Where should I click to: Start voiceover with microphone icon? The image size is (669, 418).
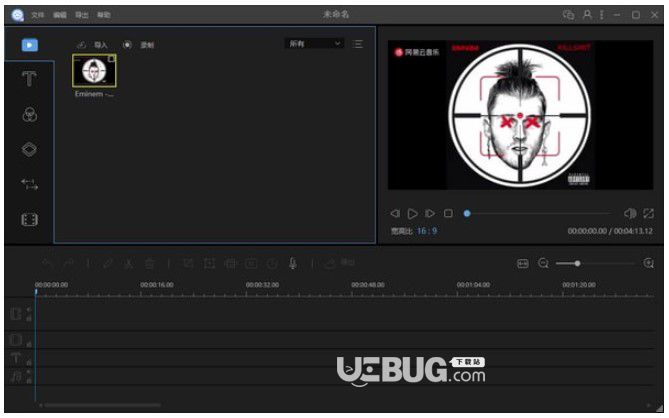click(293, 264)
